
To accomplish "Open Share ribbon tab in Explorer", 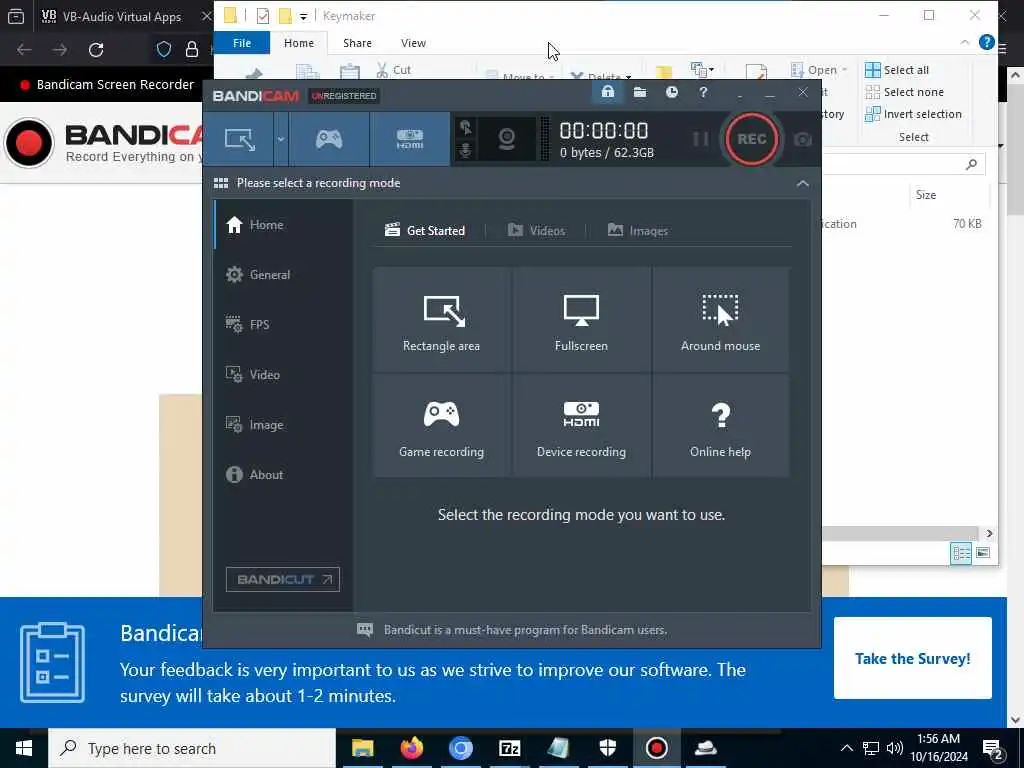I will click(x=357, y=43).
